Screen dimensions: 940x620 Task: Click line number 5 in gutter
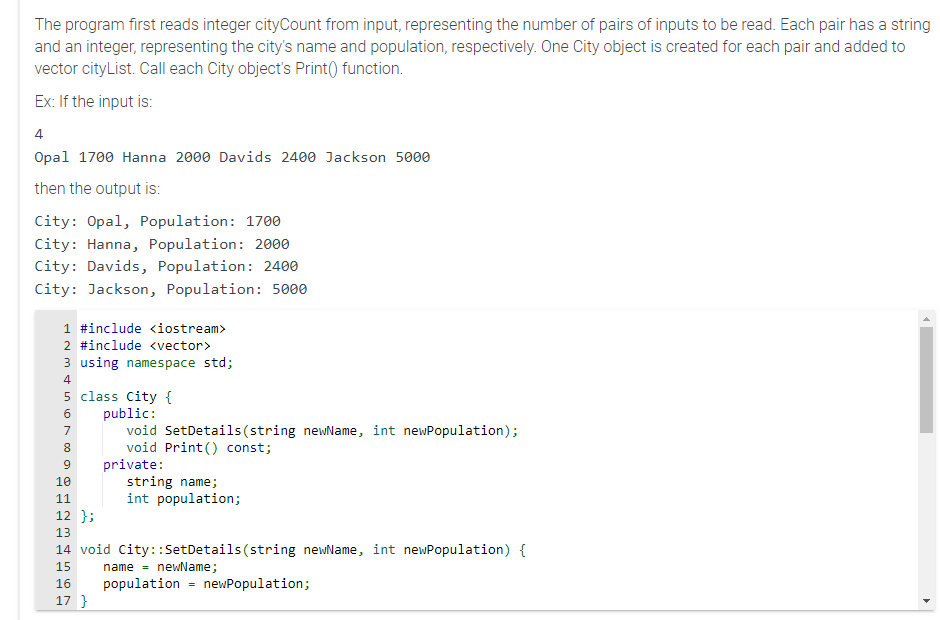pyautogui.click(x=66, y=396)
